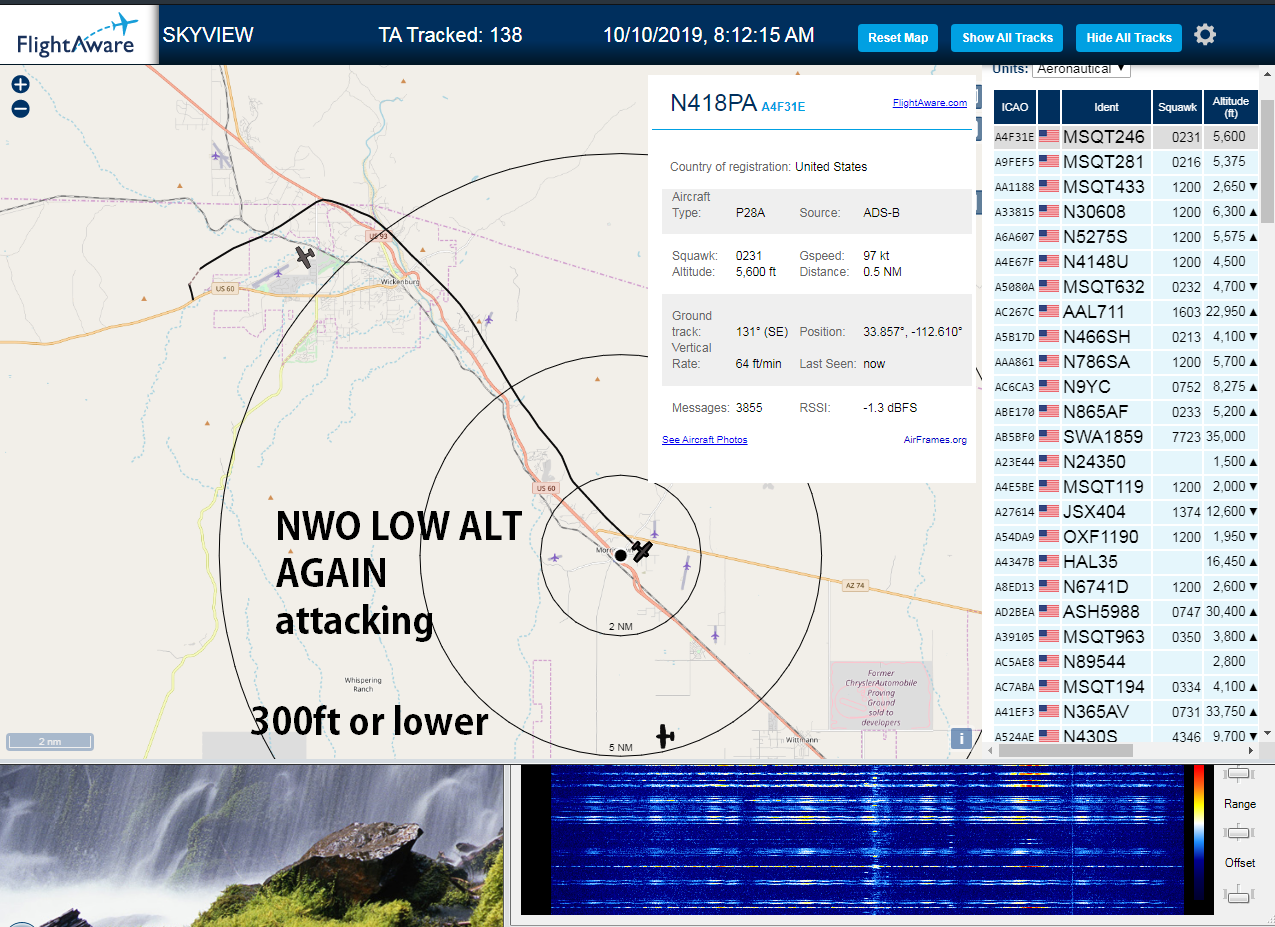Select the OXF1190 aircraft row
The height and width of the screenshot is (927, 1275).
[1126, 536]
